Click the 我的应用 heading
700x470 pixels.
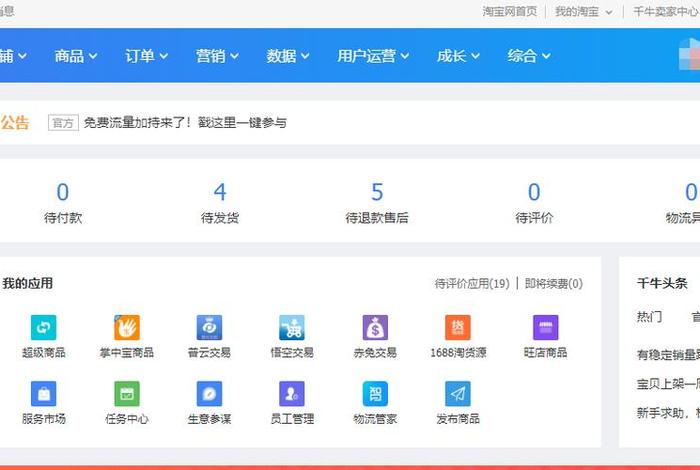(x=28, y=283)
